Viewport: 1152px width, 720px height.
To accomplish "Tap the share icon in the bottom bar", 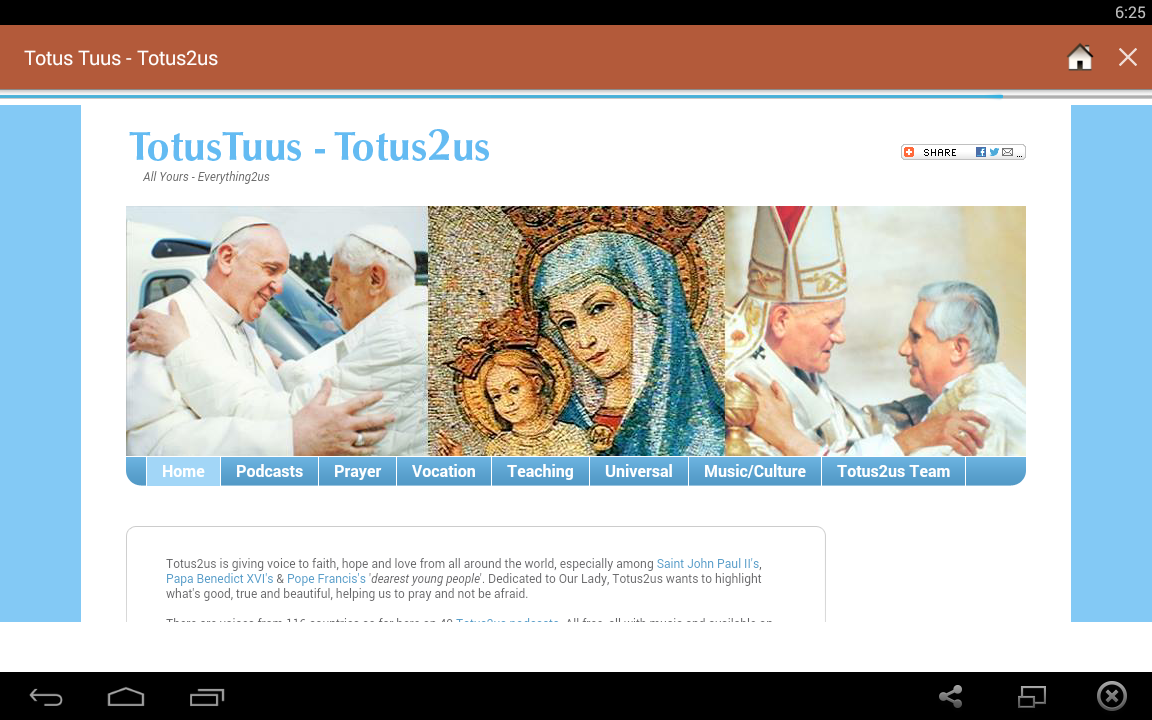I will click(951, 696).
